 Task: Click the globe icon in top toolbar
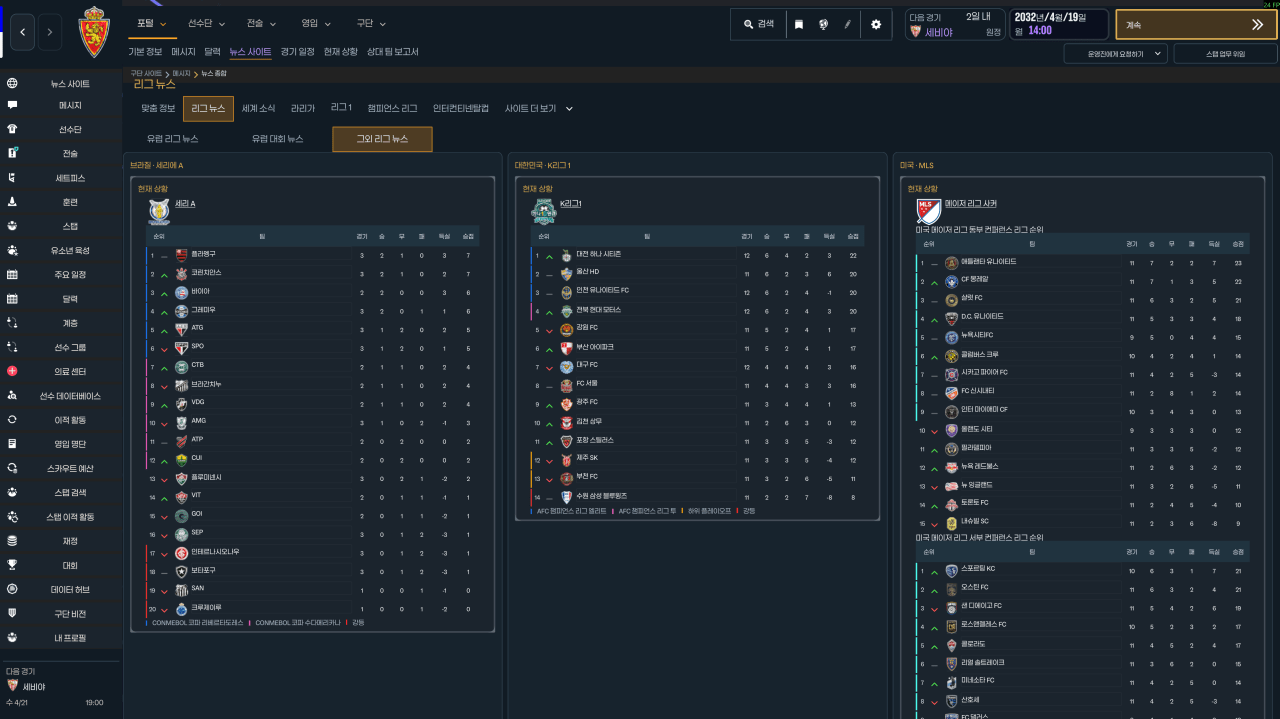822,24
